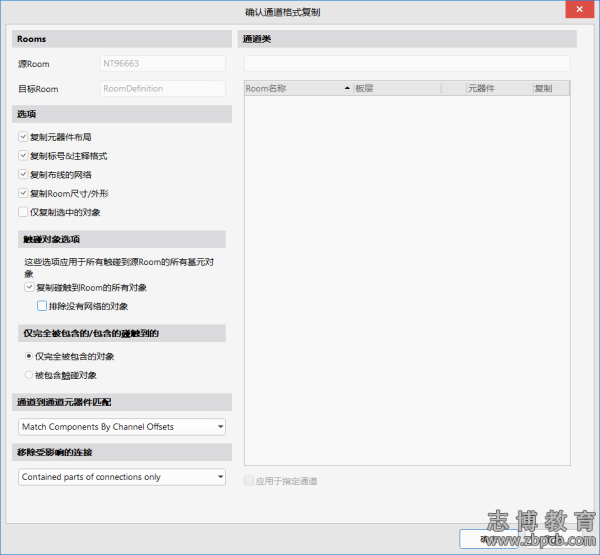Toggle the 复制标号&注释格式 checkbox
This screenshot has height=555, width=600.
23,155
